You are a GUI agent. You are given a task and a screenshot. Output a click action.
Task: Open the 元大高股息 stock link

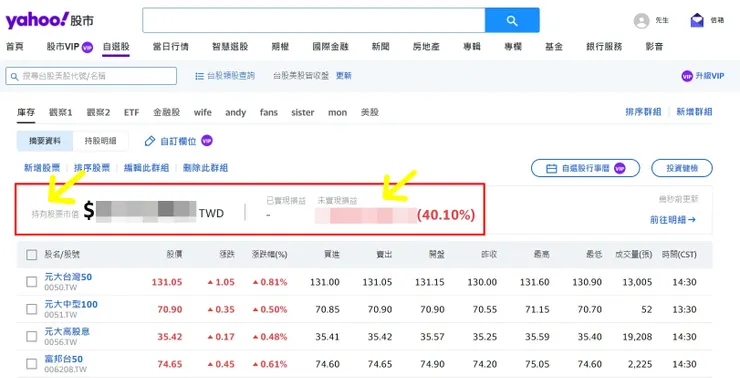[x=67, y=332]
